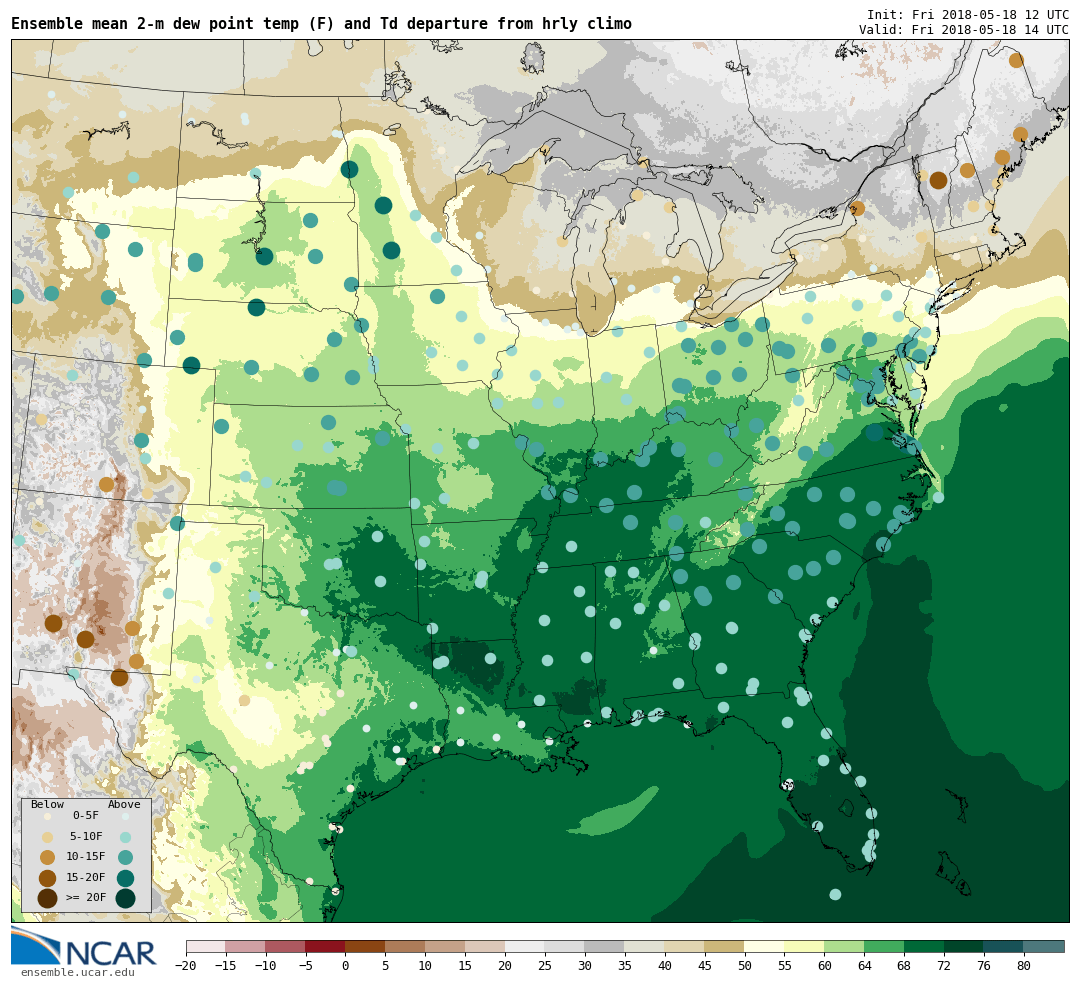Click the 'Below' legend heading
The image size is (1080, 985).
[x=48, y=805]
